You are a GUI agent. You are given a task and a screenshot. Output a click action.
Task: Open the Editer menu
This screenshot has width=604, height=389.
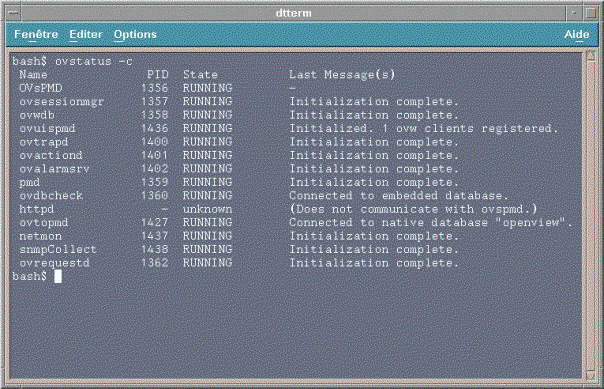(86, 34)
